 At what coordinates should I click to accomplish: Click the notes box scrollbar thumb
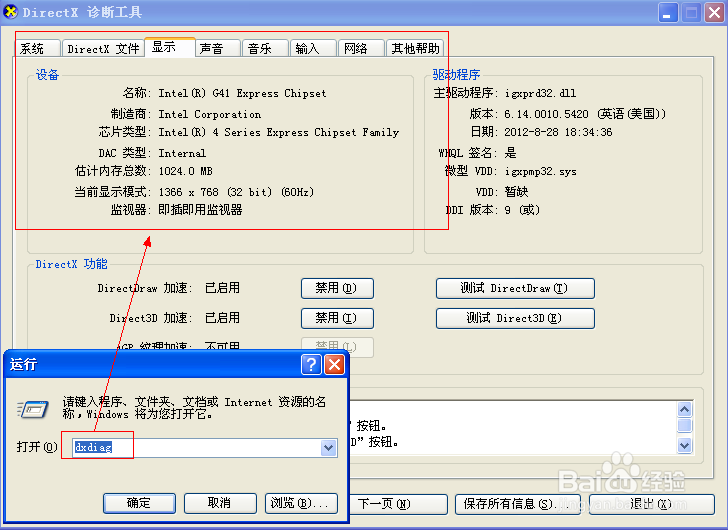click(x=685, y=426)
